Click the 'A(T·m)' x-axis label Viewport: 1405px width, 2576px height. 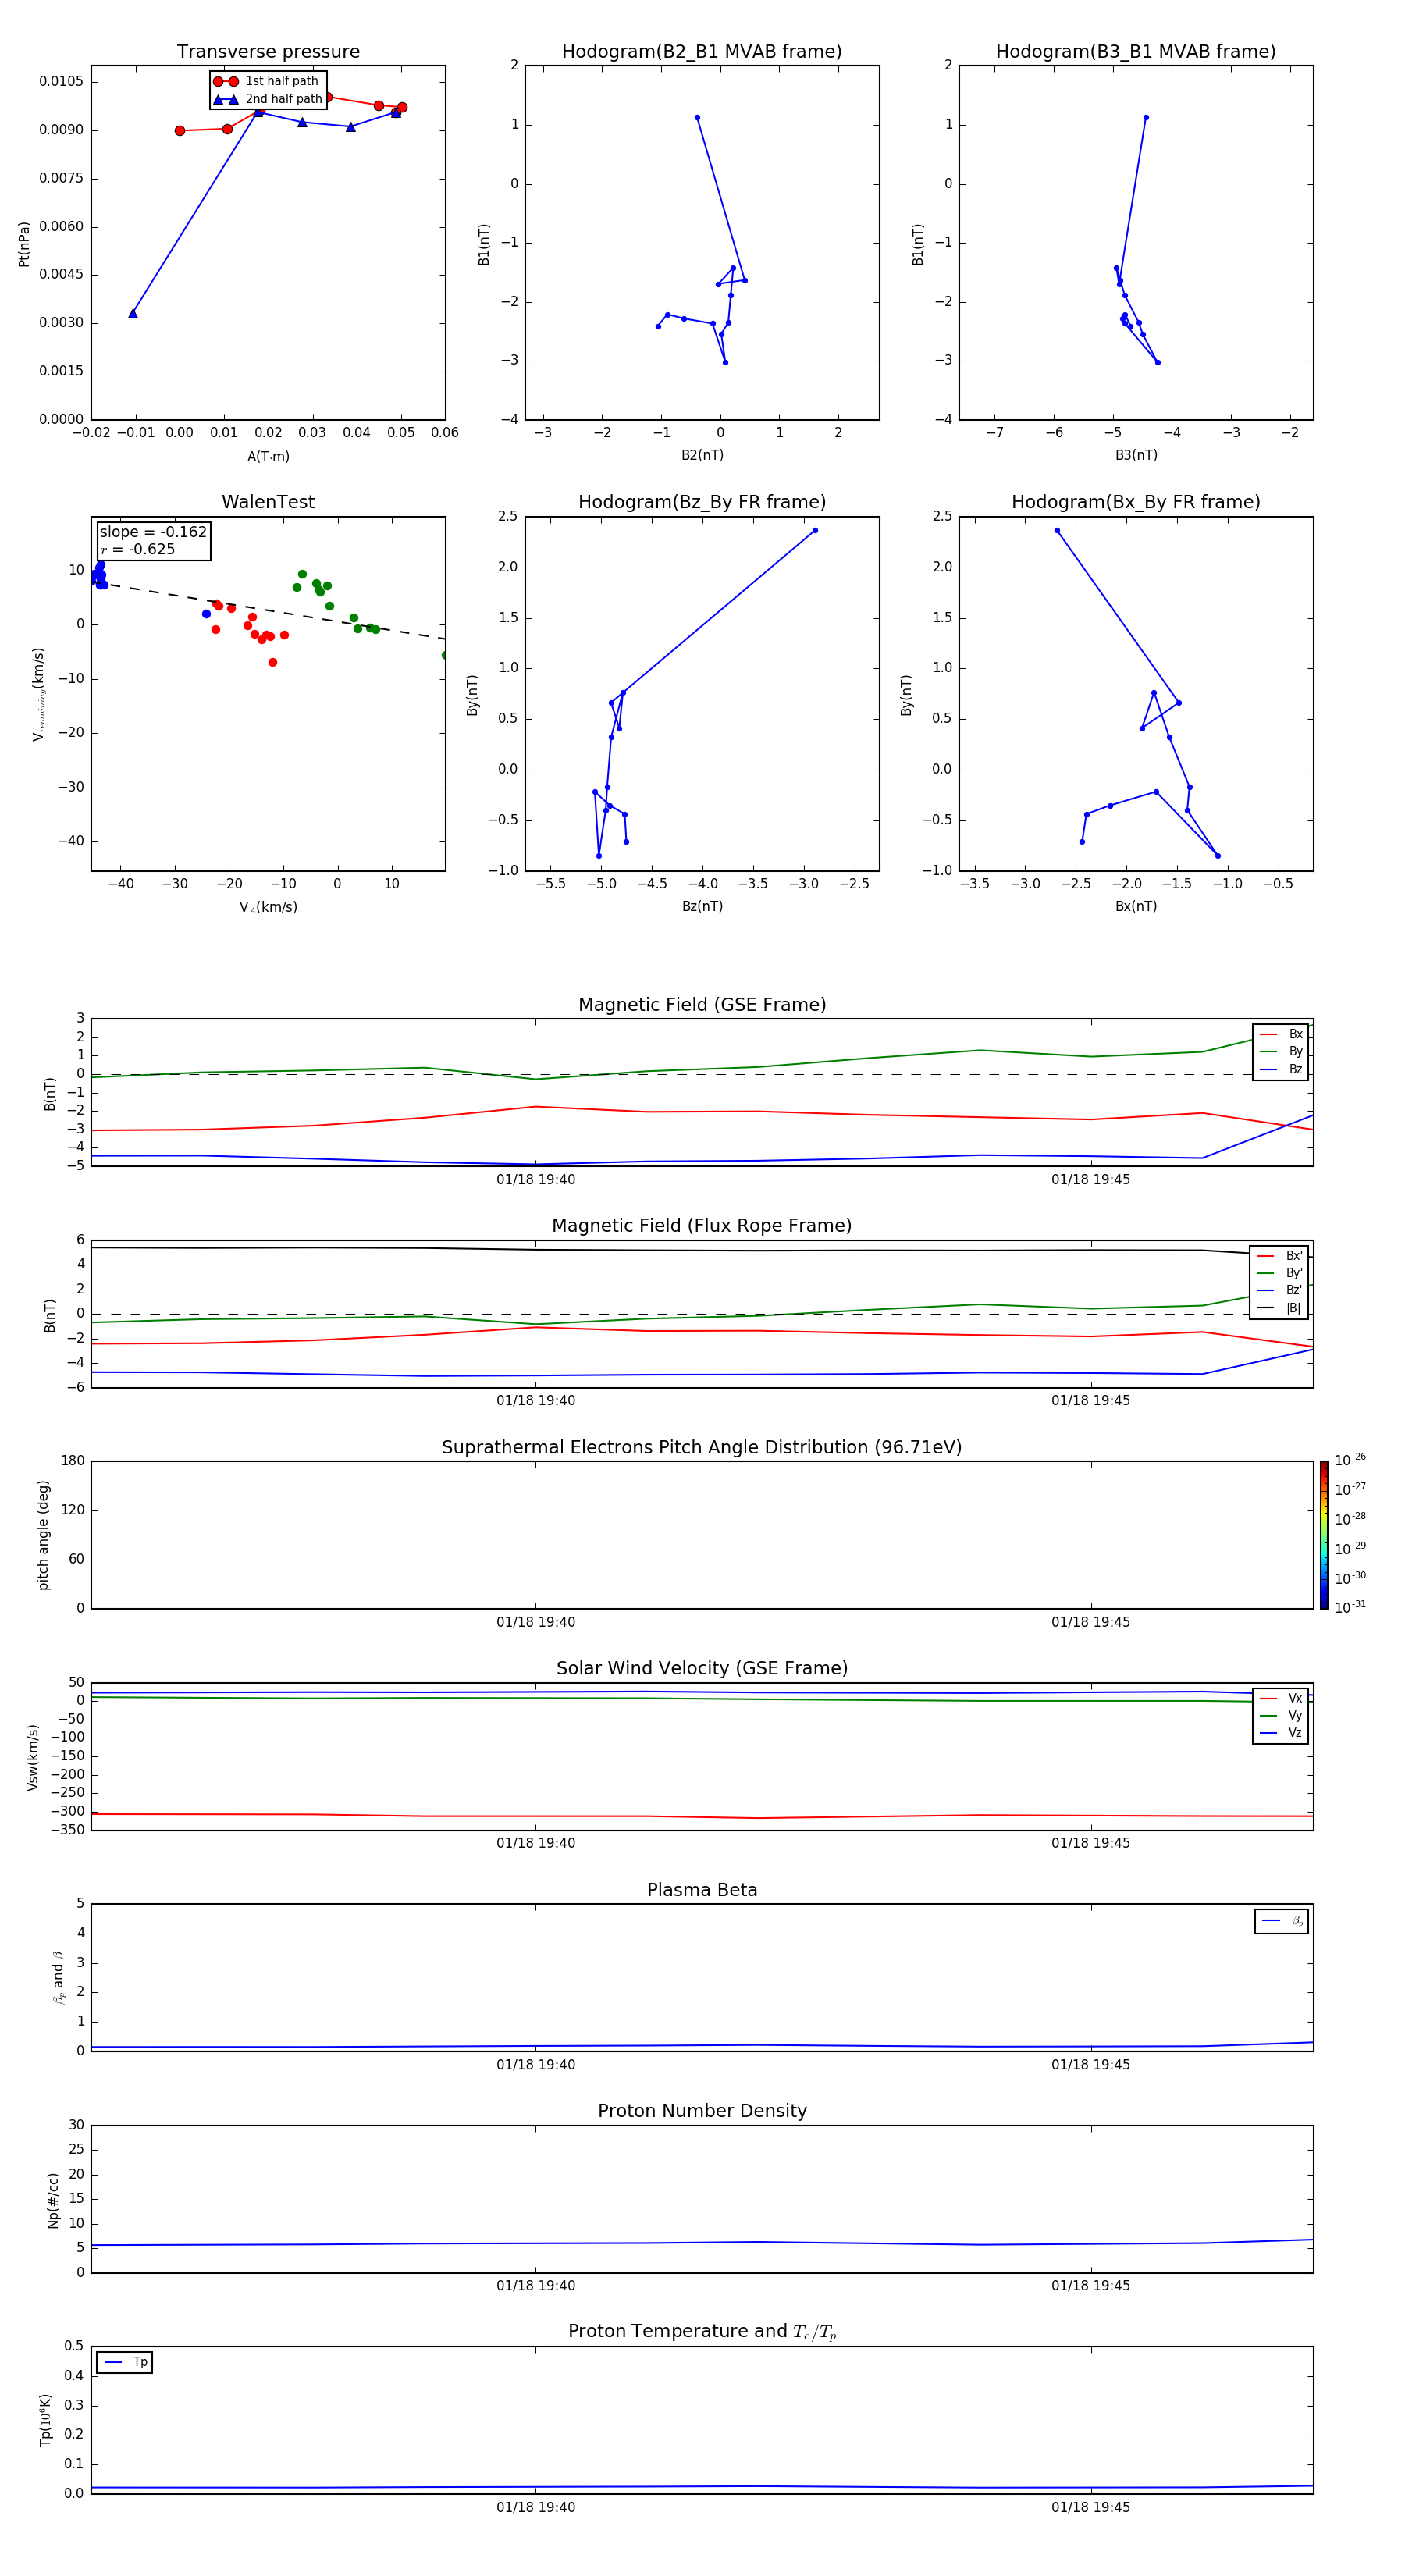(x=268, y=457)
